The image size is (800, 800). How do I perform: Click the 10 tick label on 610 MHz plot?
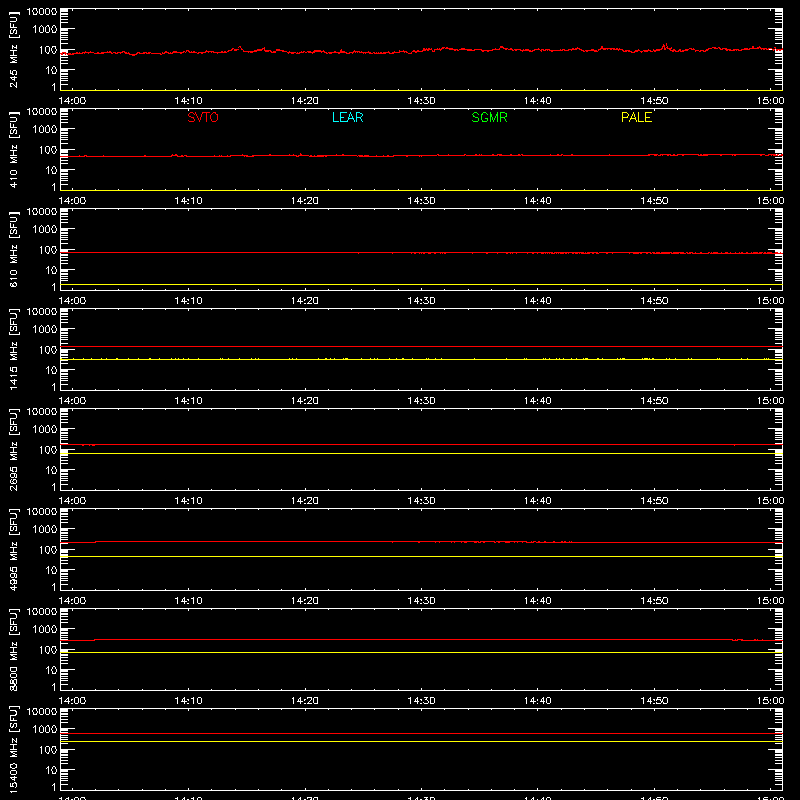(x=51, y=270)
